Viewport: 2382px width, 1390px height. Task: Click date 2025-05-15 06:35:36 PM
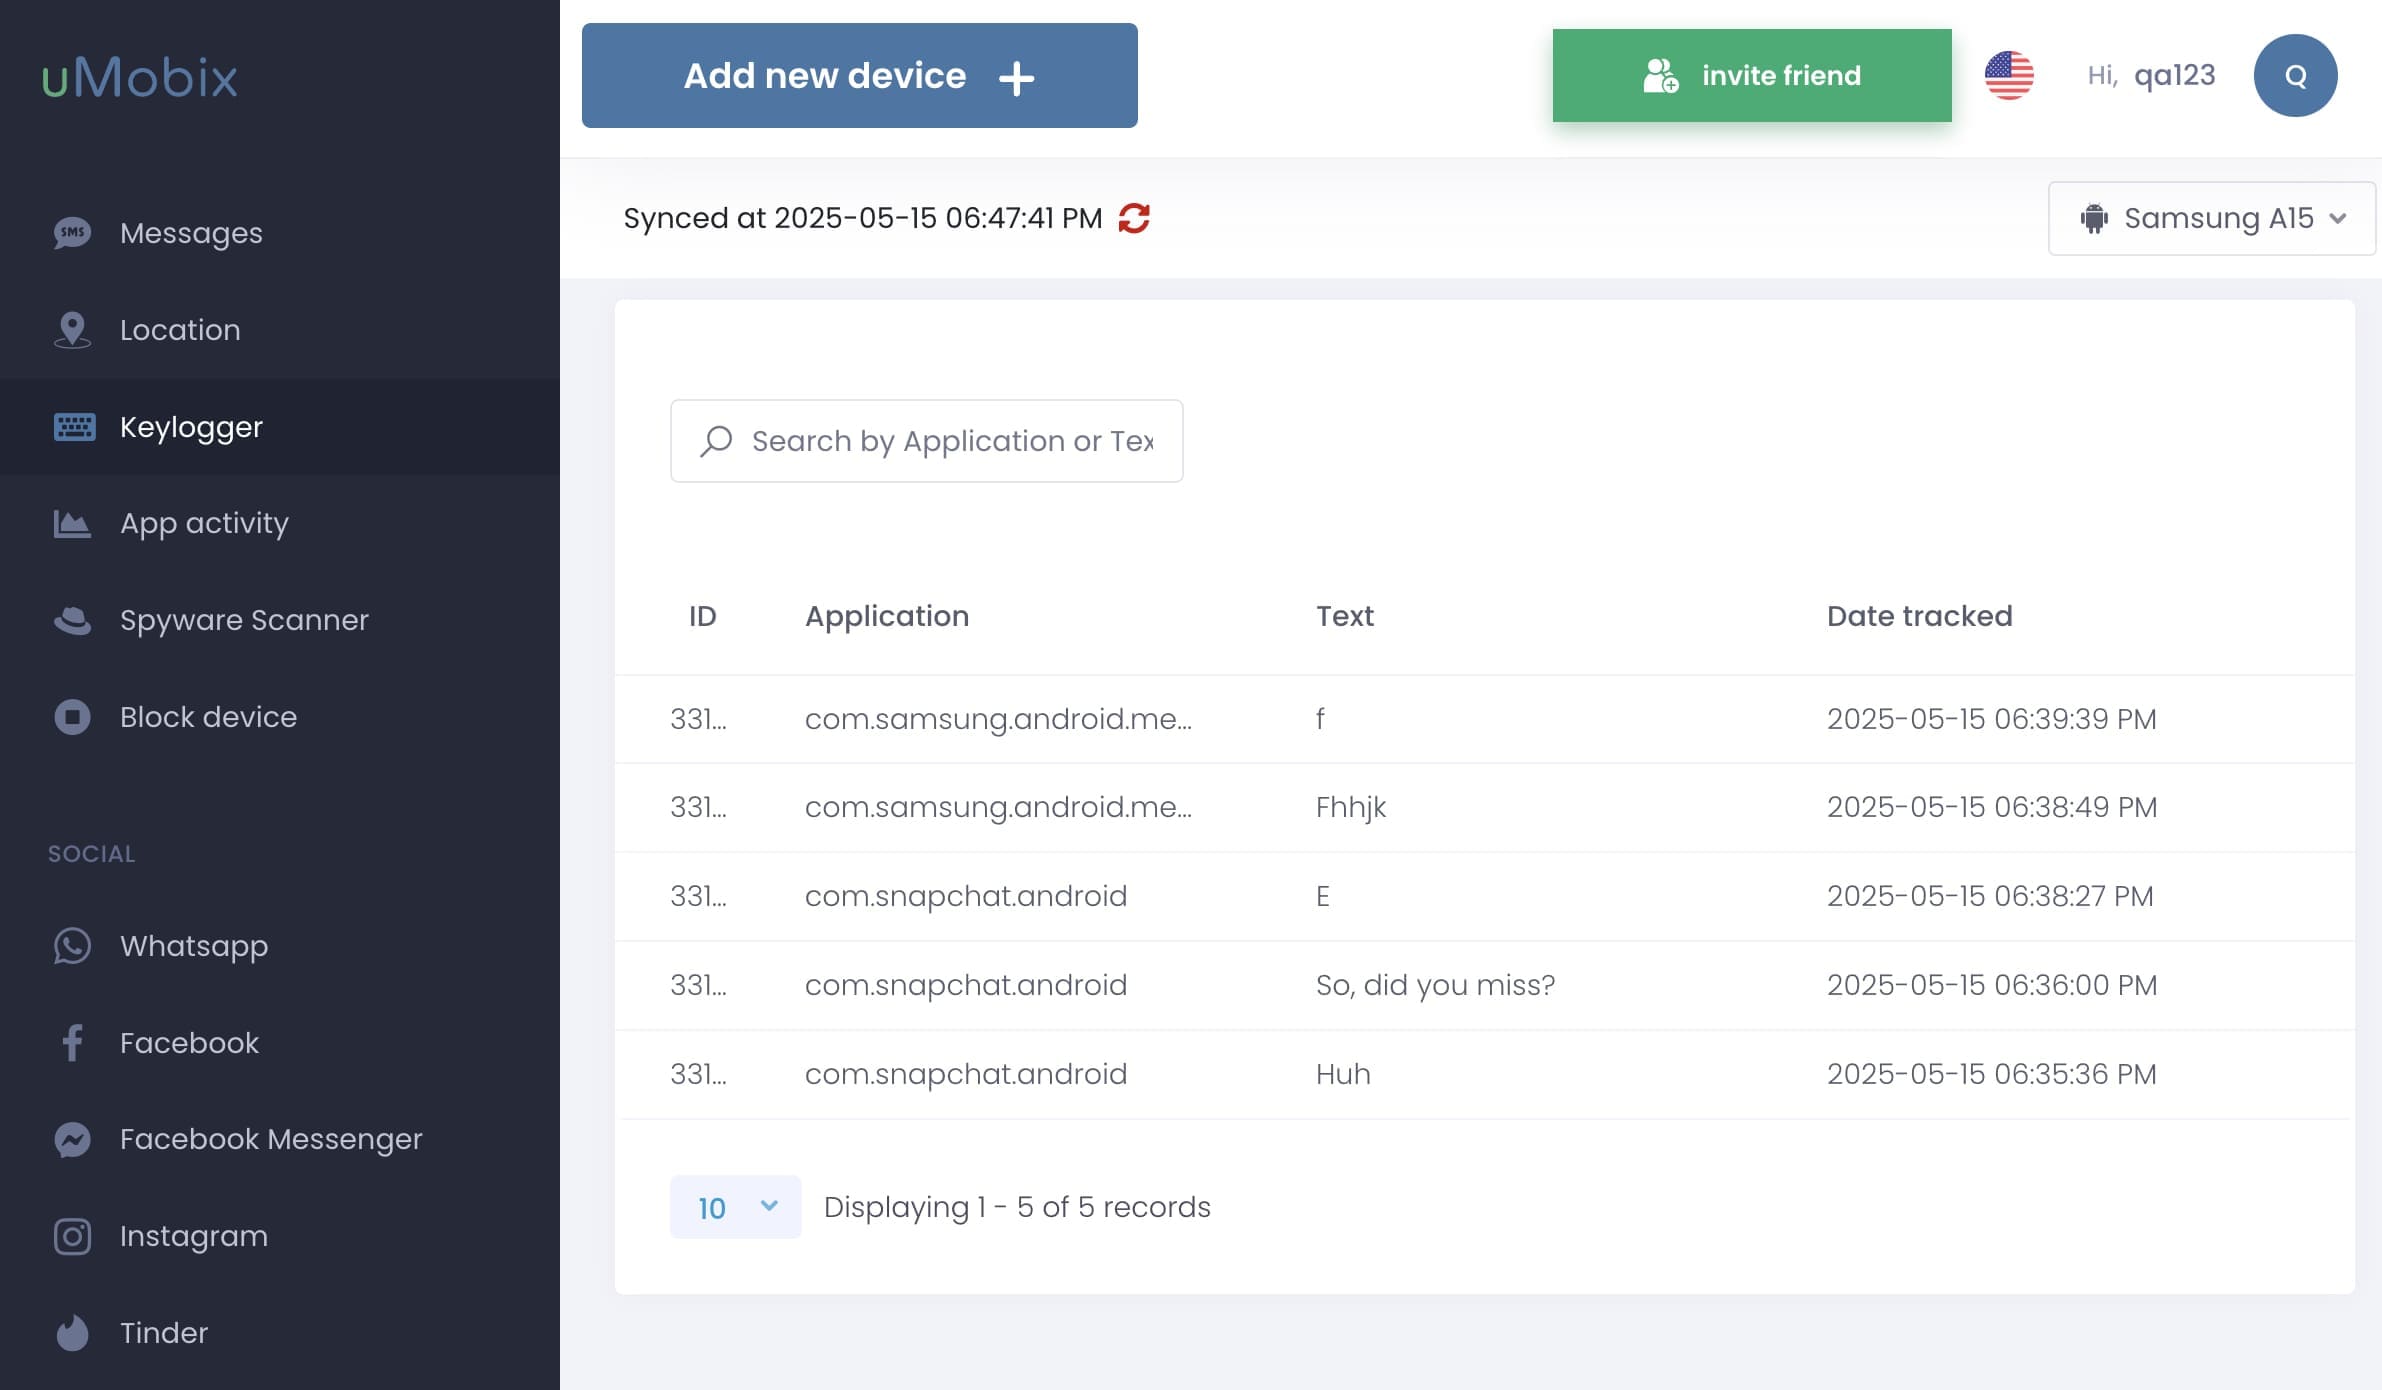[1992, 1074]
